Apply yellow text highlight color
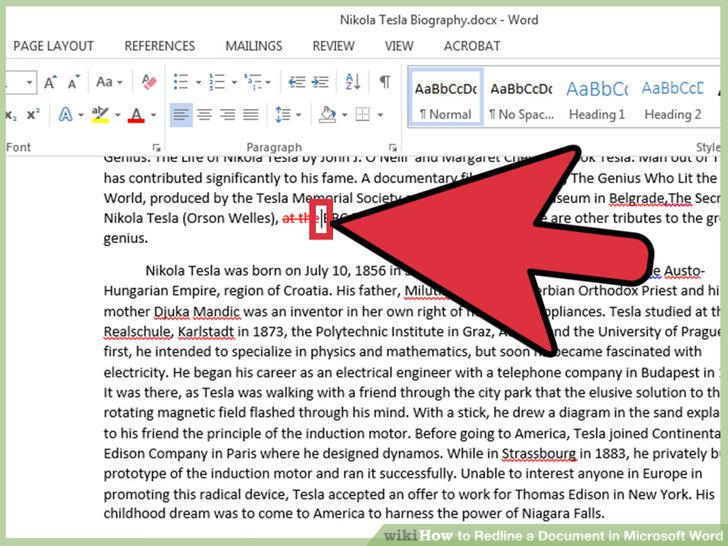This screenshot has height=546, width=728. pyautogui.click(x=100, y=115)
